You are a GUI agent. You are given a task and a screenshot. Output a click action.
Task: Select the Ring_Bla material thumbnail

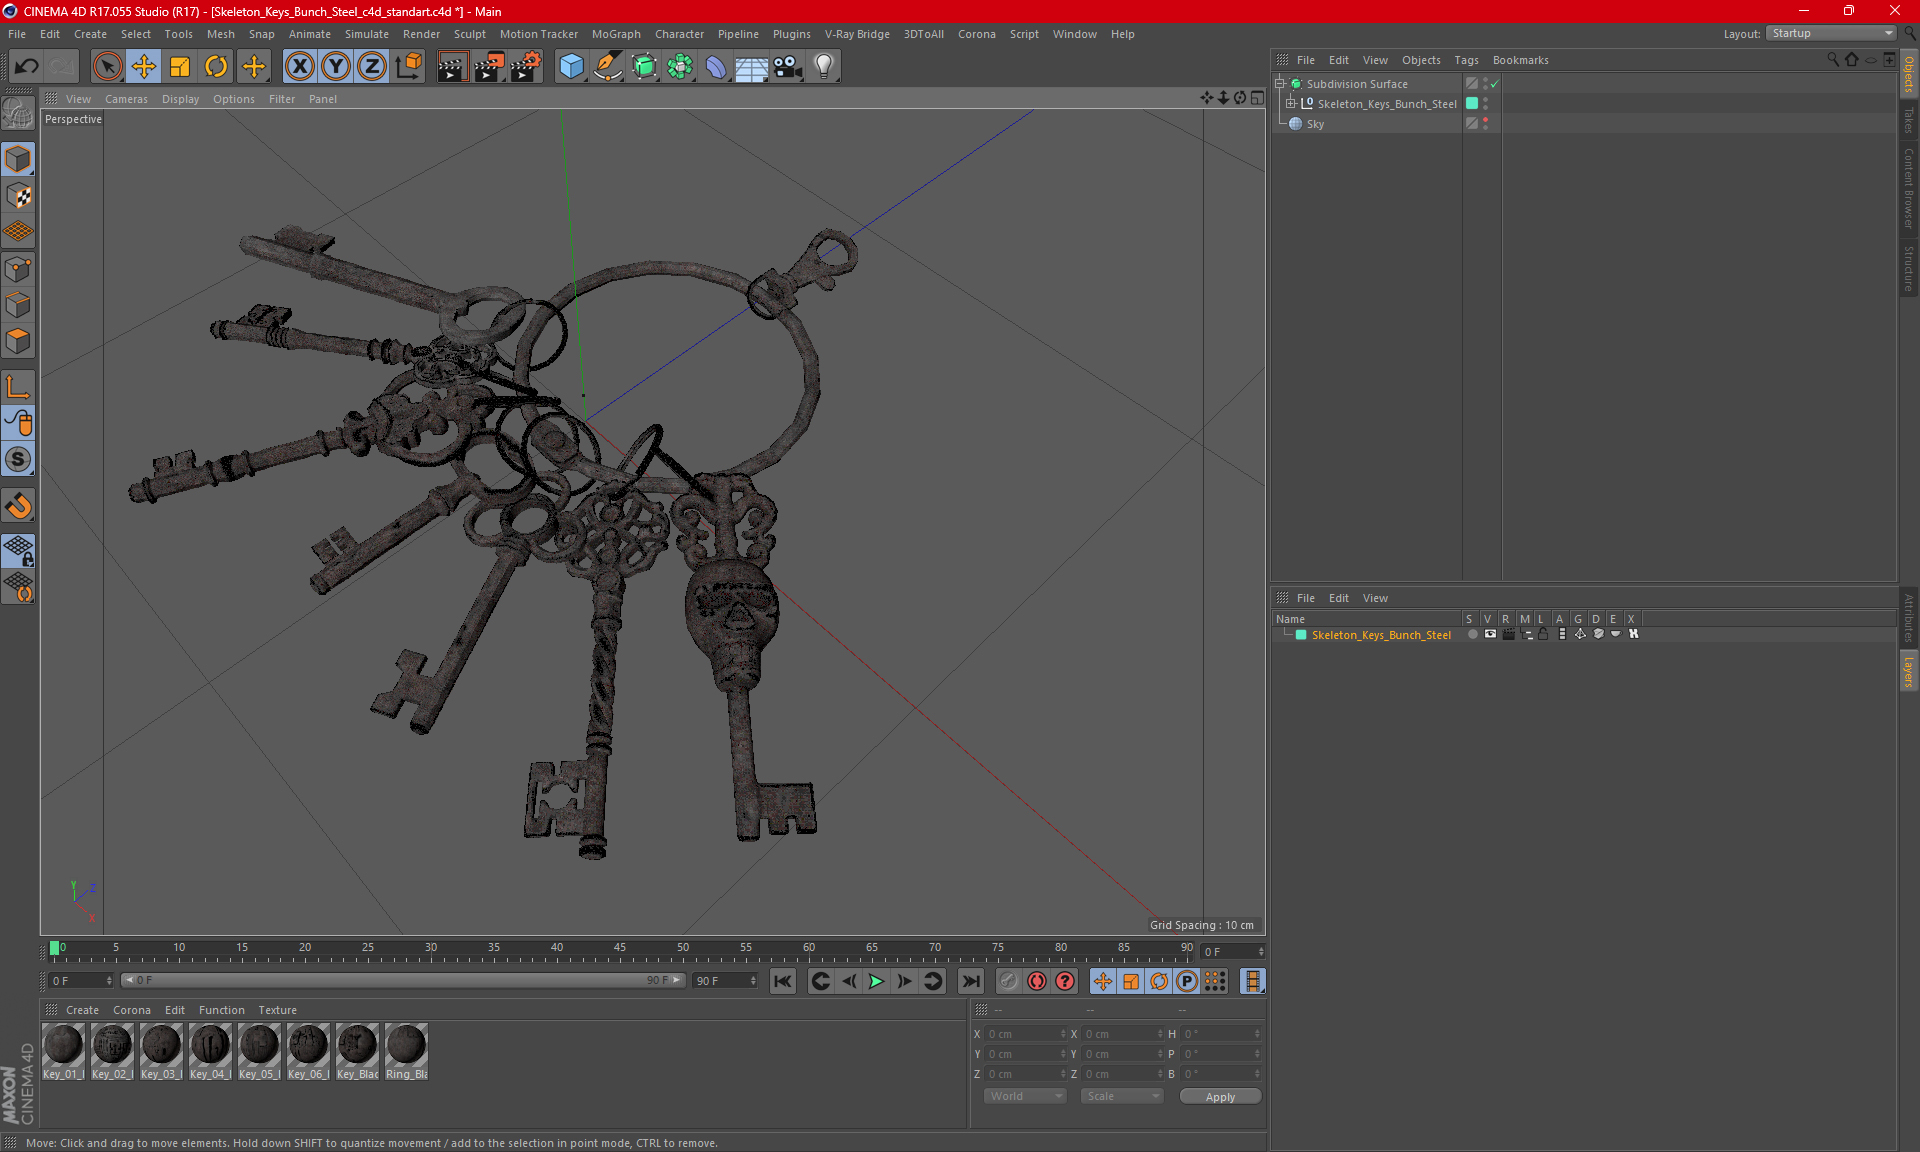(406, 1051)
